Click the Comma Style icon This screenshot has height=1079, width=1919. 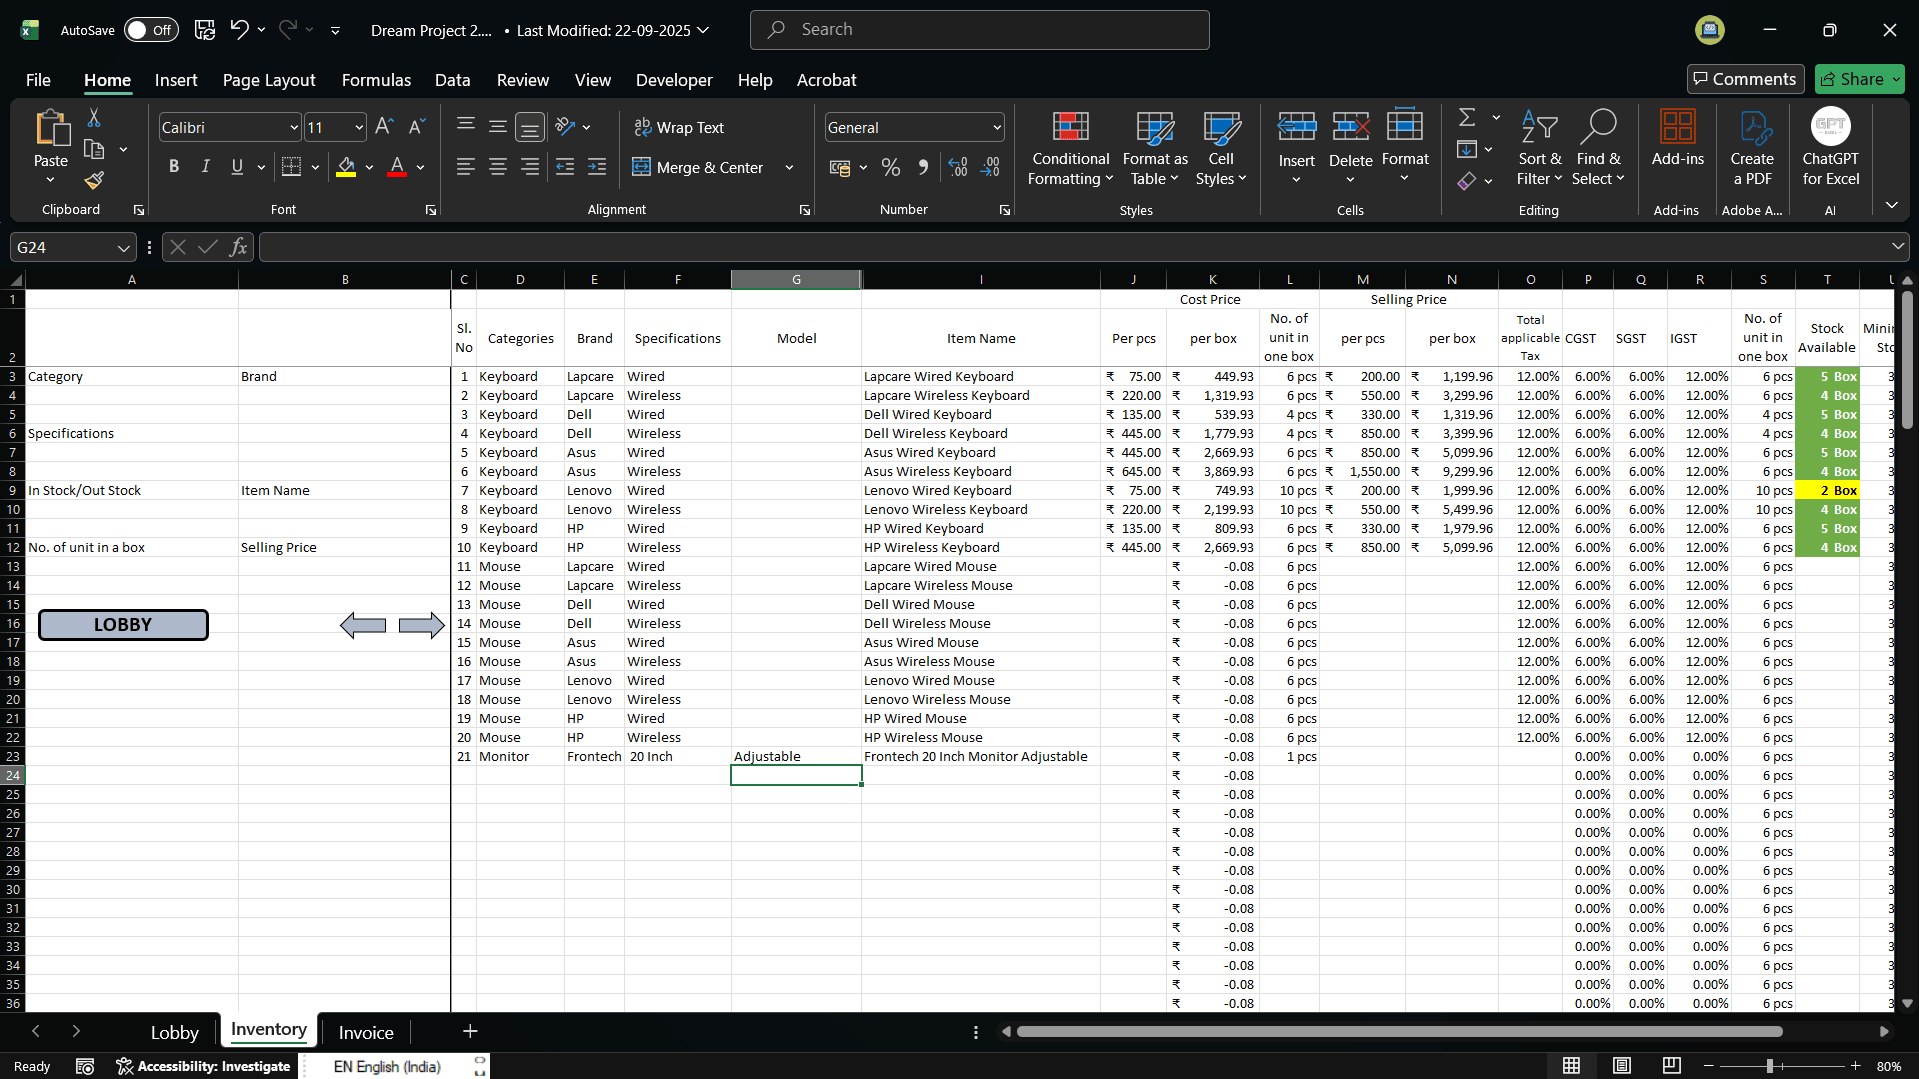pos(923,167)
